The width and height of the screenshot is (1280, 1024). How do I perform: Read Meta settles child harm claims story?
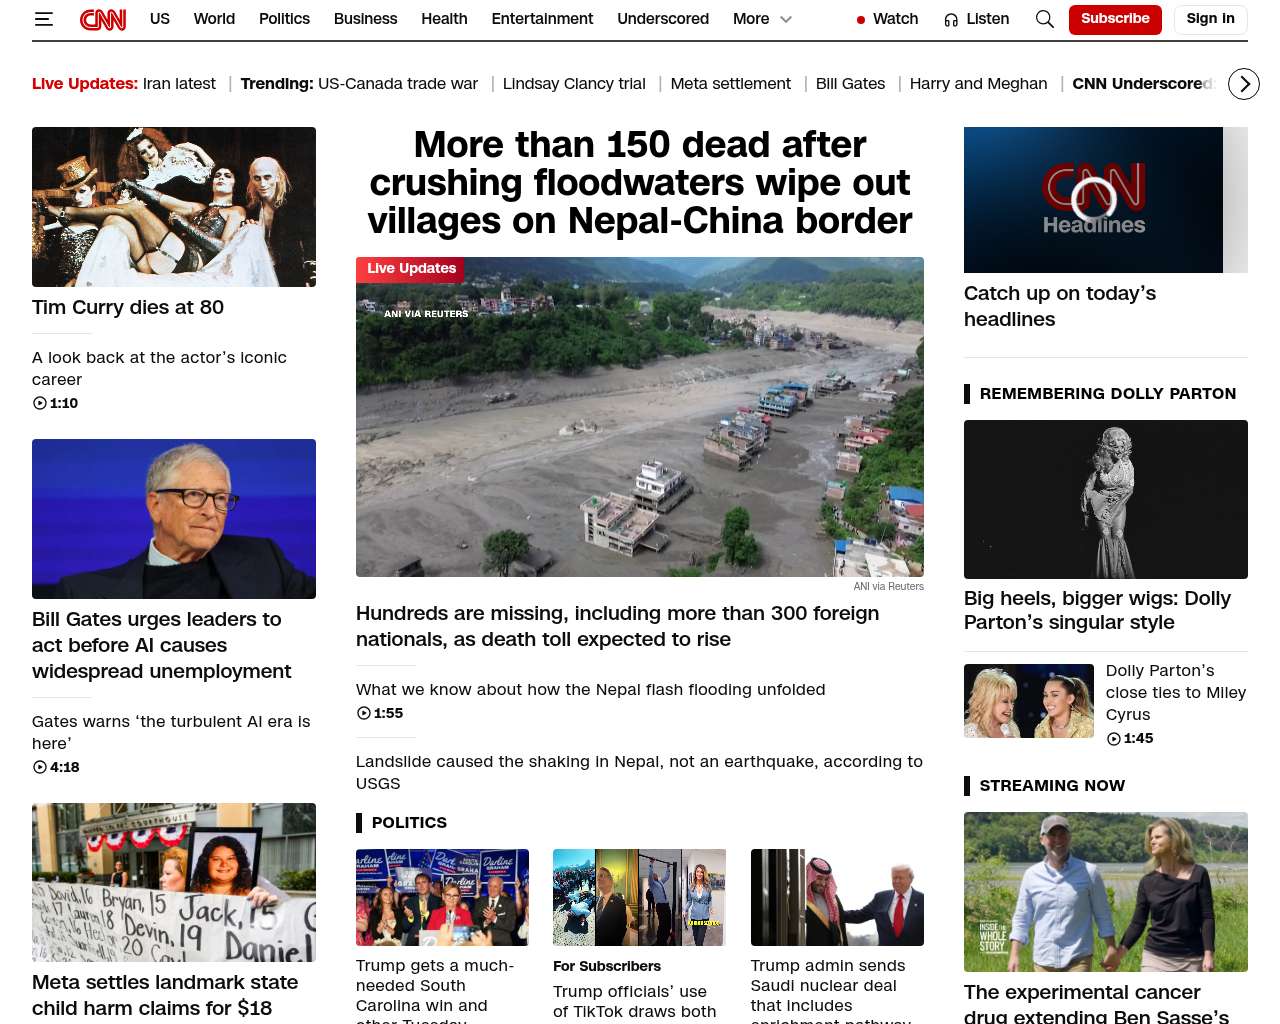(x=165, y=995)
